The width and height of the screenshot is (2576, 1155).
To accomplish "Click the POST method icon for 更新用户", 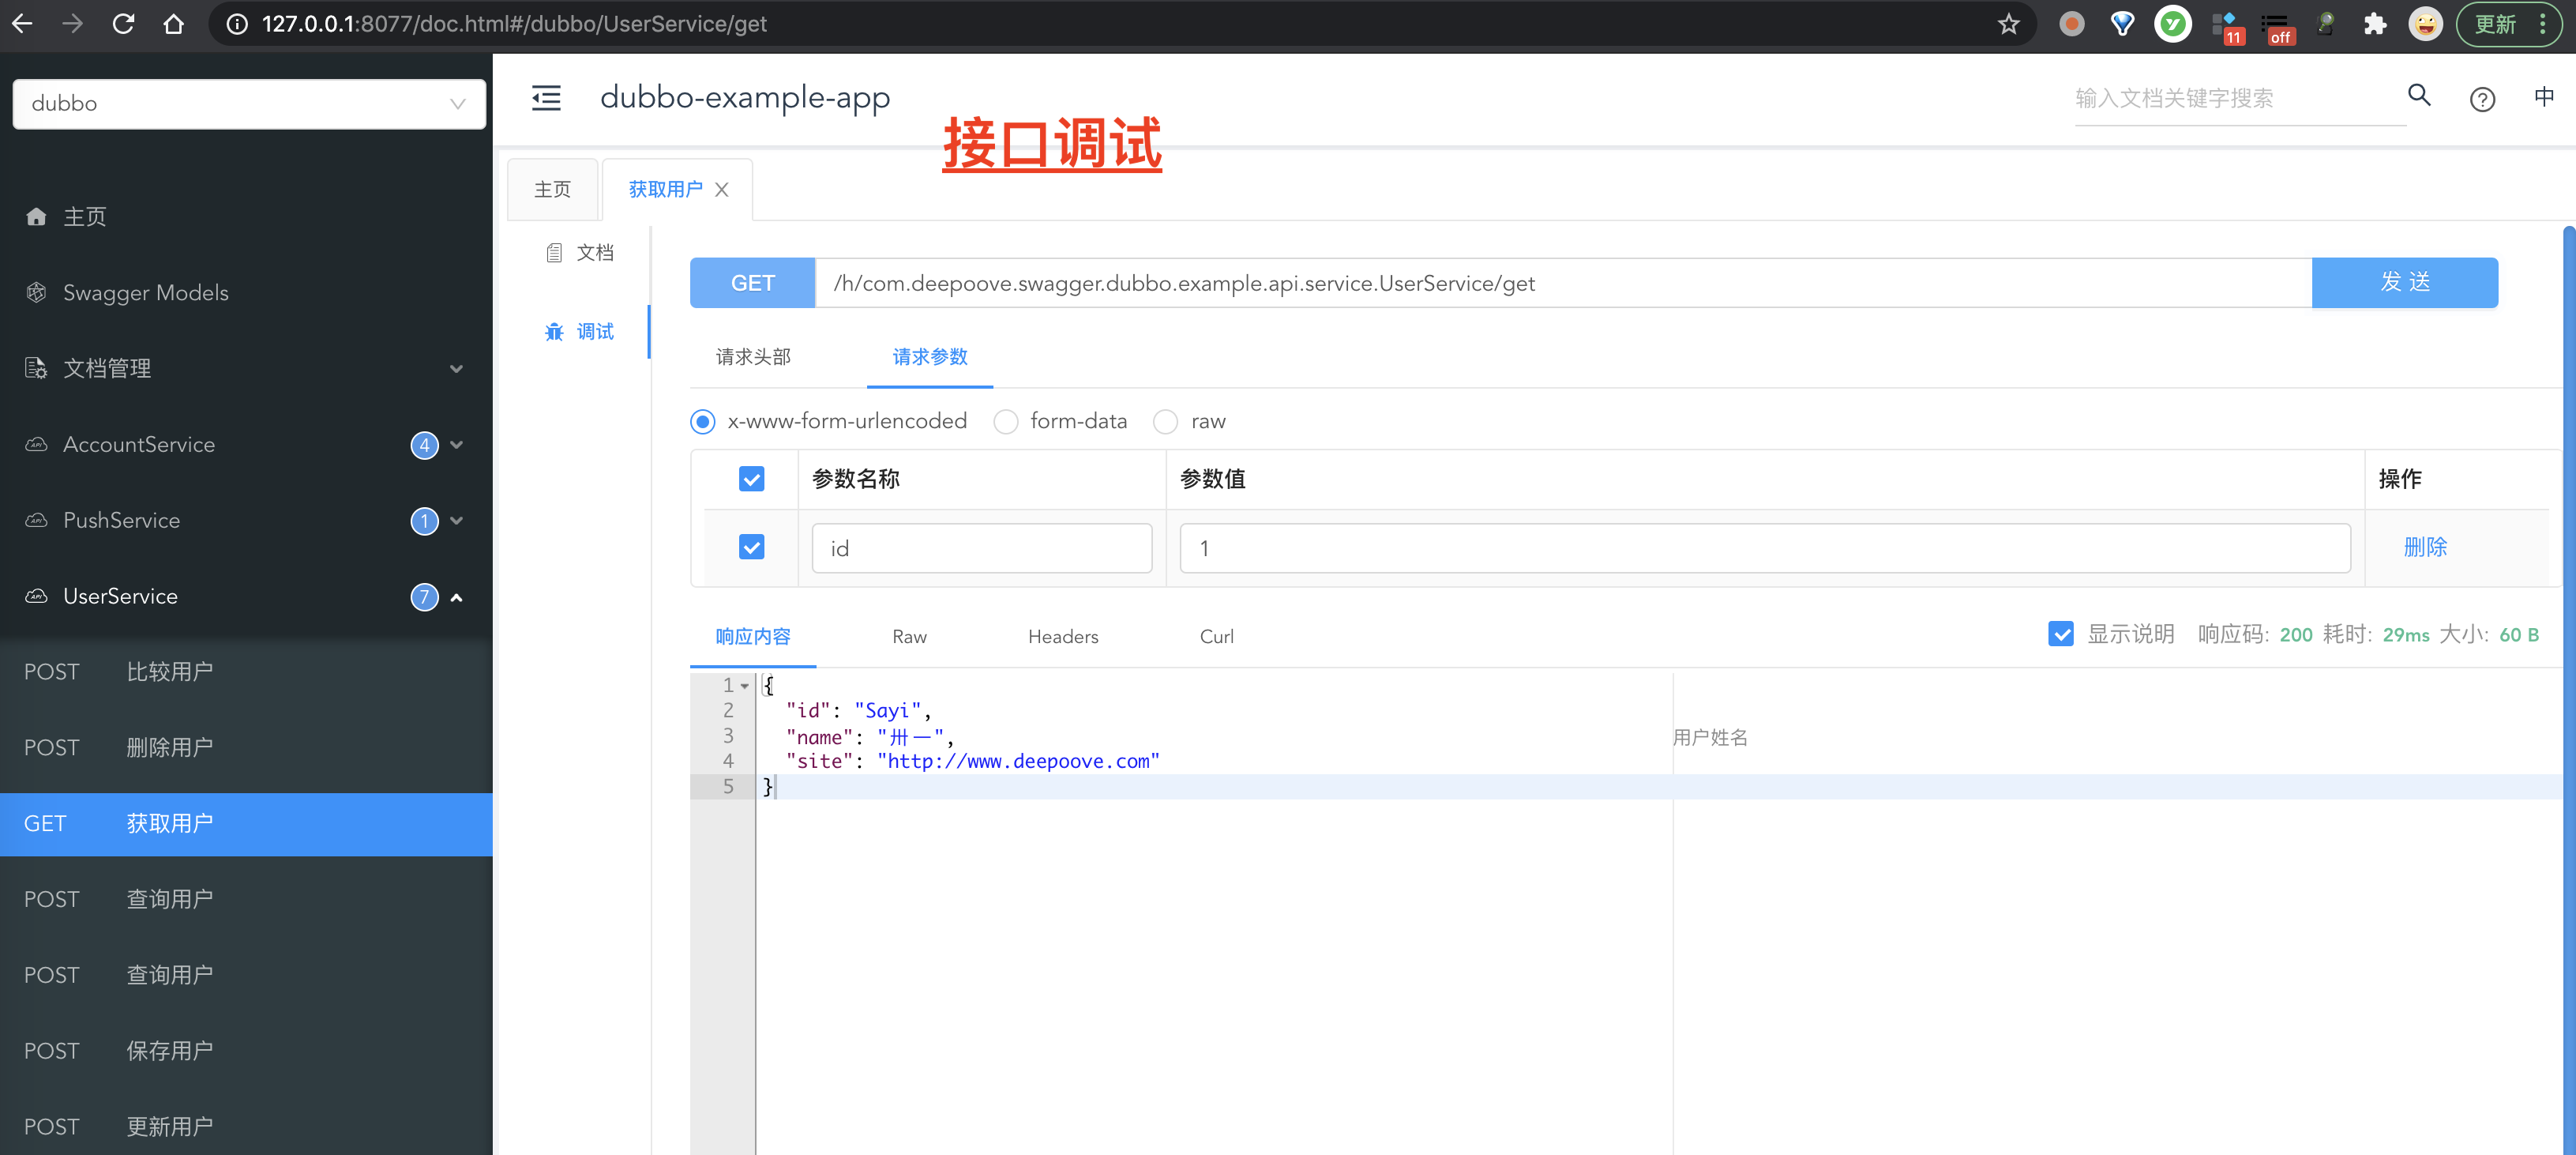I will point(51,1126).
